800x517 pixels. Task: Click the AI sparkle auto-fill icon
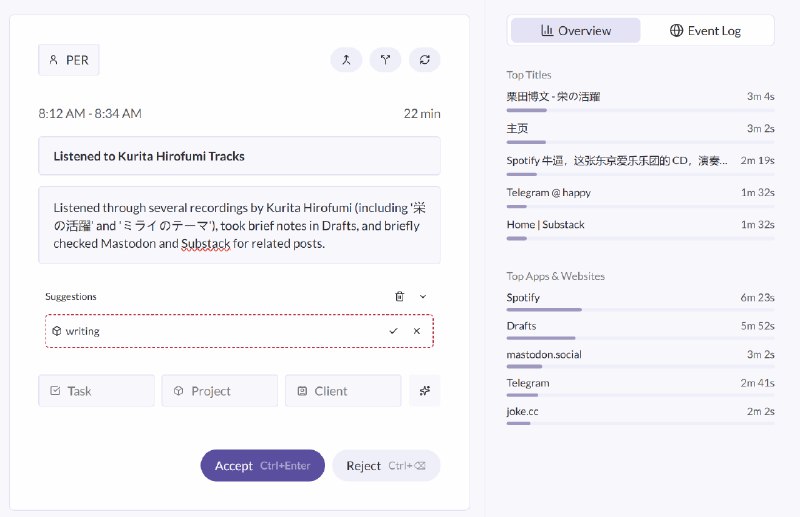tap(424, 391)
